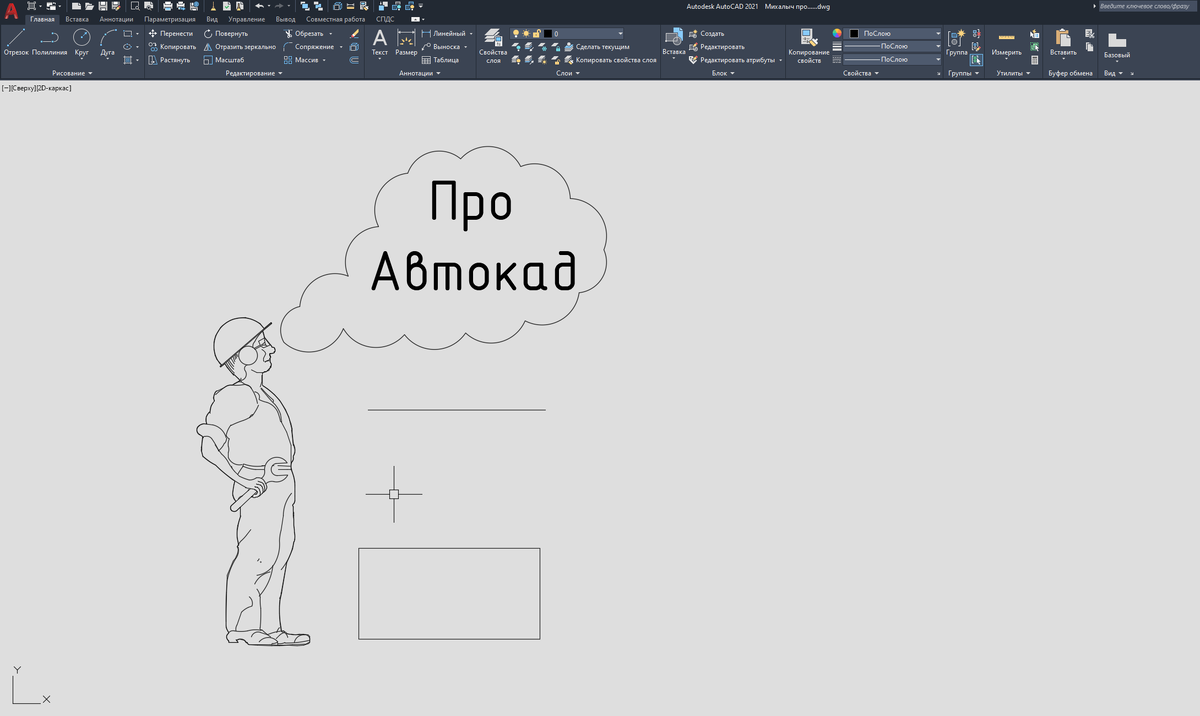Click the Измерить measure tool
This screenshot has width=1200, height=716.
[x=1006, y=42]
